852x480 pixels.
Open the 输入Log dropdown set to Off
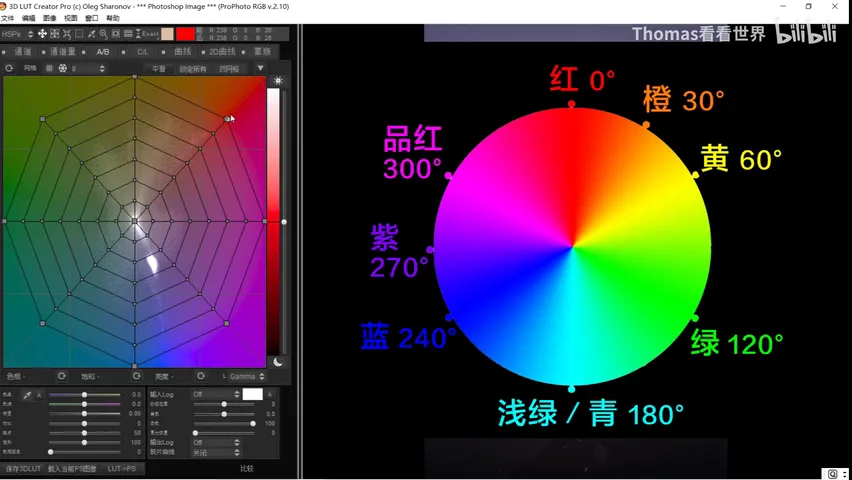(x=216, y=394)
